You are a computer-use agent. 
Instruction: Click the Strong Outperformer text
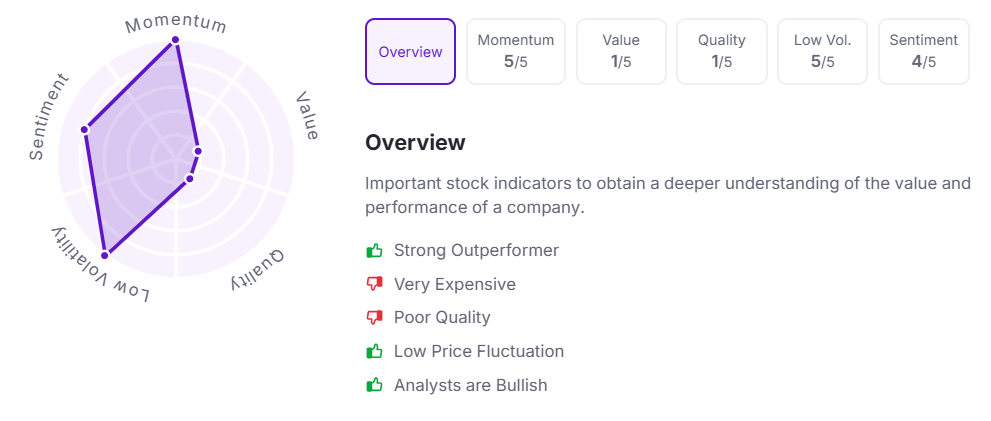point(476,250)
